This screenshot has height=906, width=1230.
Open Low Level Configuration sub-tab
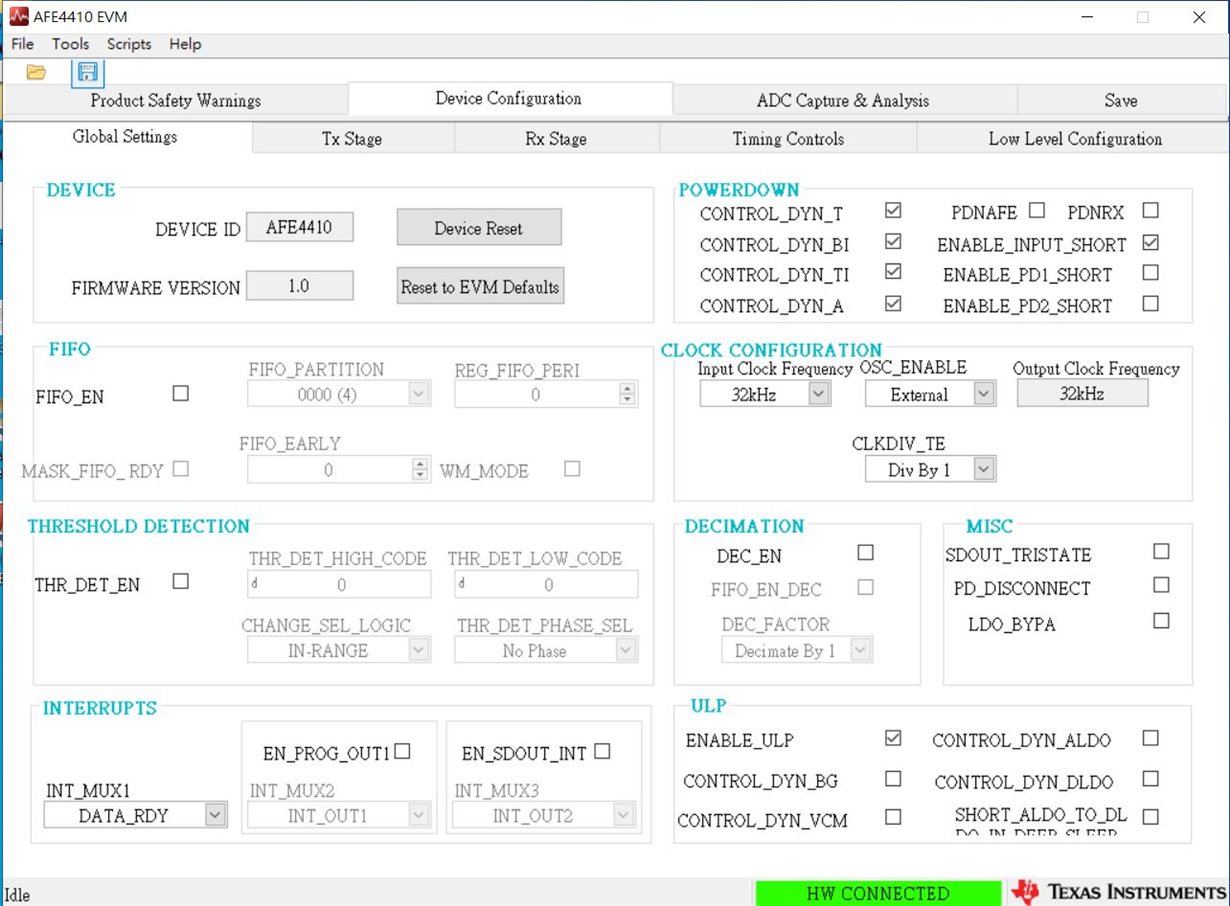(x=1075, y=139)
